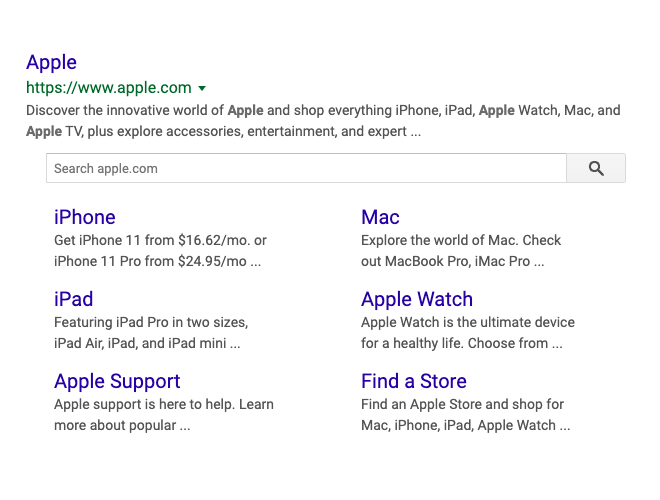Click the 'Apple support is here to help' snippet
The image size is (660, 500).
pyautogui.click(x=164, y=415)
